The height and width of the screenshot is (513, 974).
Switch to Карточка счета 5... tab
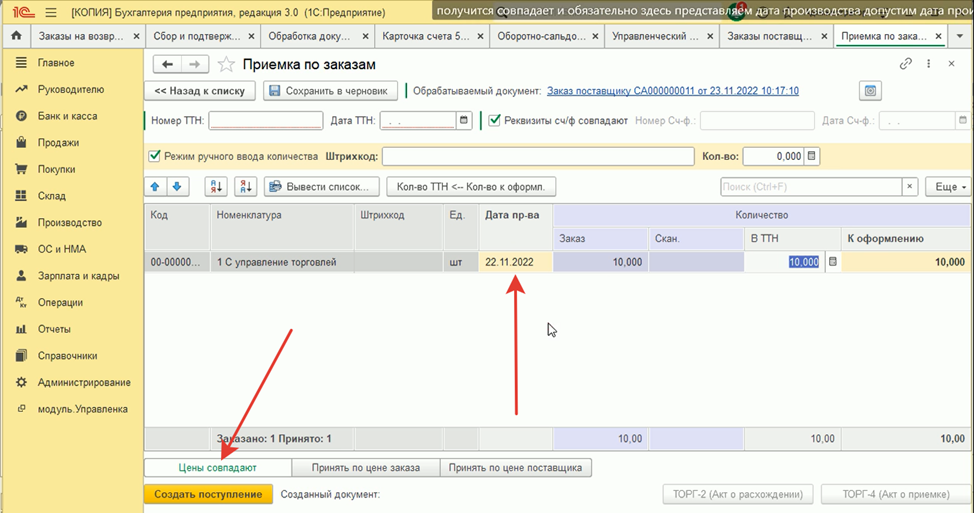pos(426,36)
